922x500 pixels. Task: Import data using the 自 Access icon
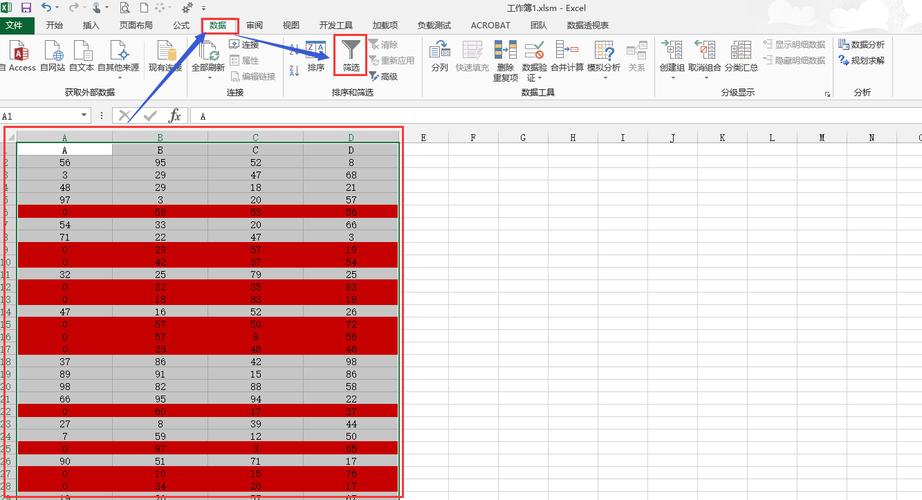tap(19, 51)
